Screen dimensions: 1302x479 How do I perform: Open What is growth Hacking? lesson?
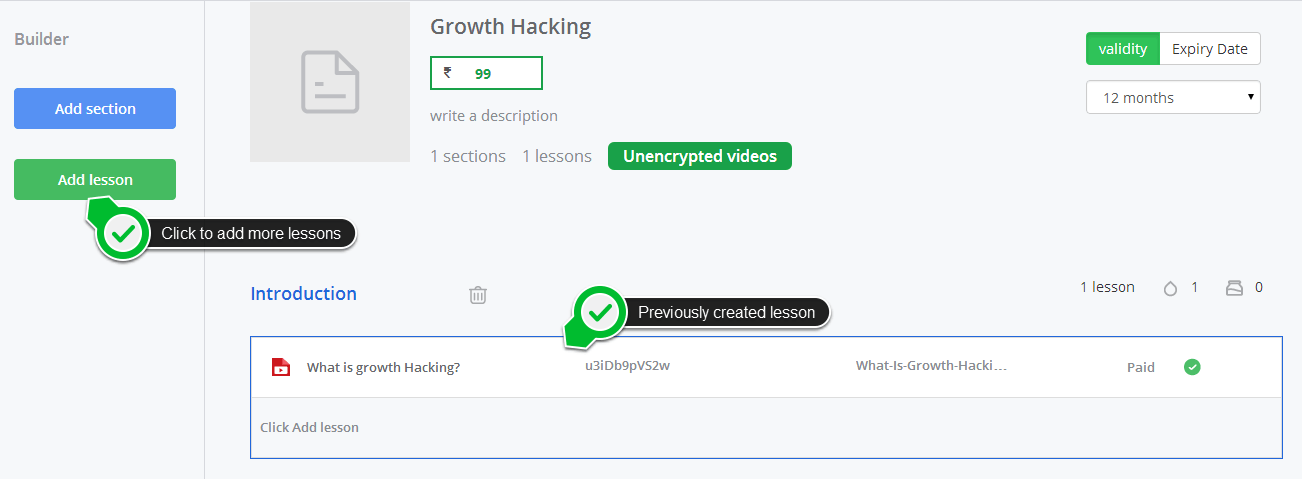(383, 367)
